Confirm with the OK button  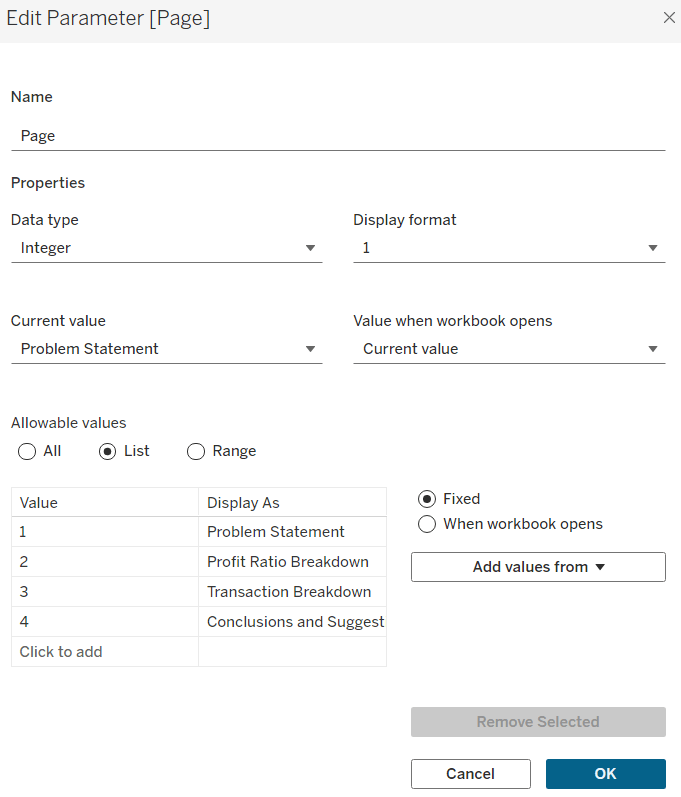(x=605, y=774)
